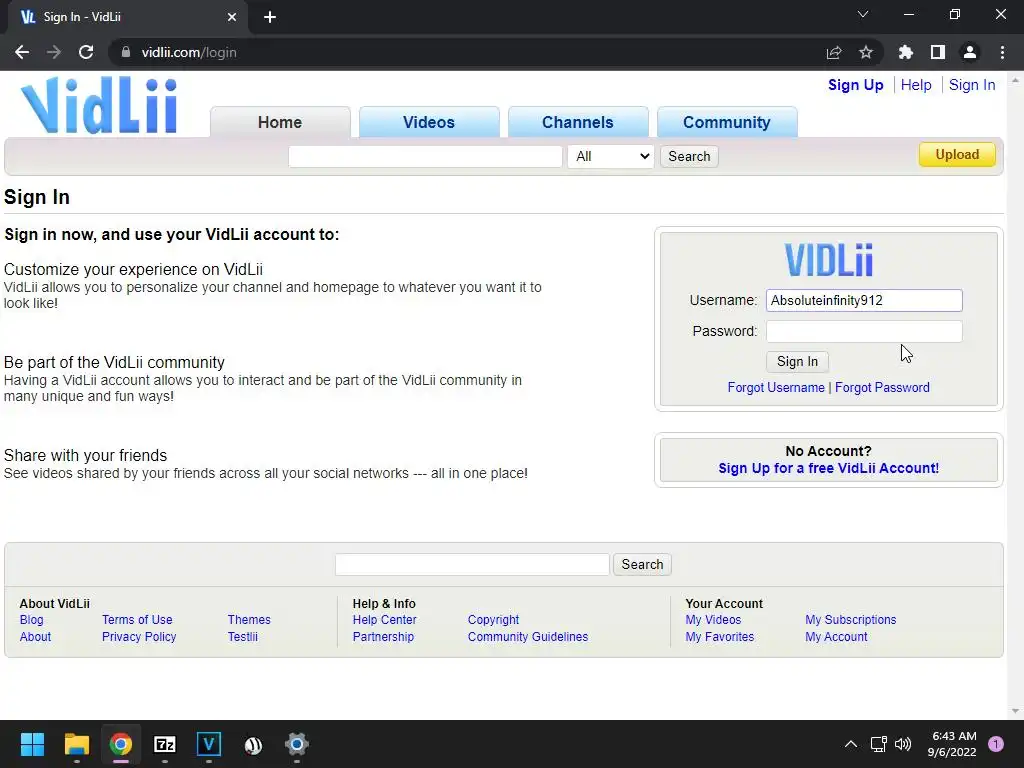Click the taskbar clock and date
Image resolution: width=1024 pixels, height=768 pixels.
(952, 744)
